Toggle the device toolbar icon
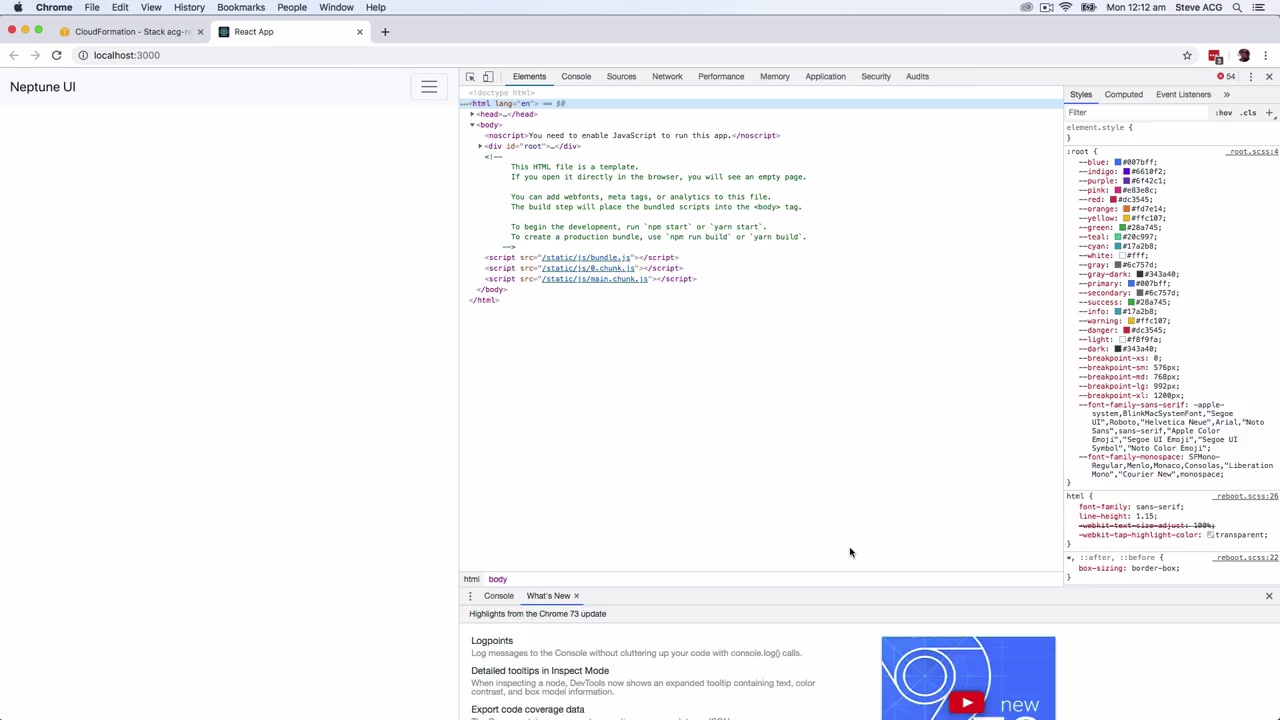The height and width of the screenshot is (720, 1280). point(488,77)
